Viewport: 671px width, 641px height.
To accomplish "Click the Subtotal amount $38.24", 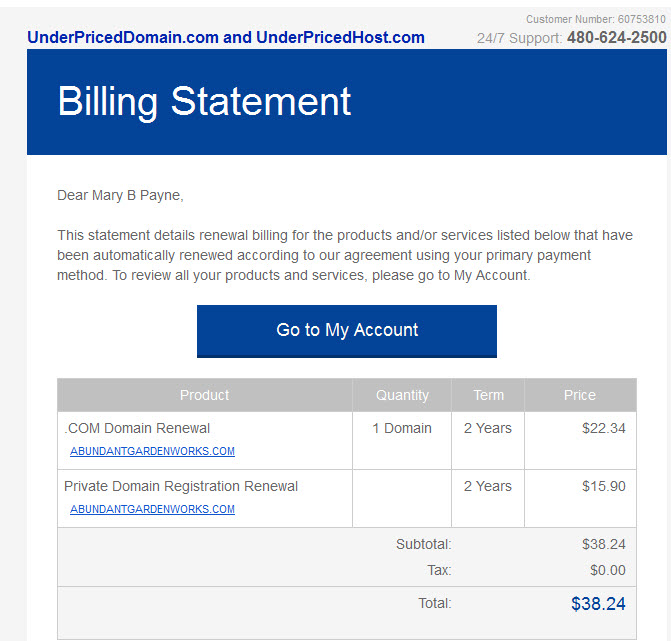I will tap(603, 544).
